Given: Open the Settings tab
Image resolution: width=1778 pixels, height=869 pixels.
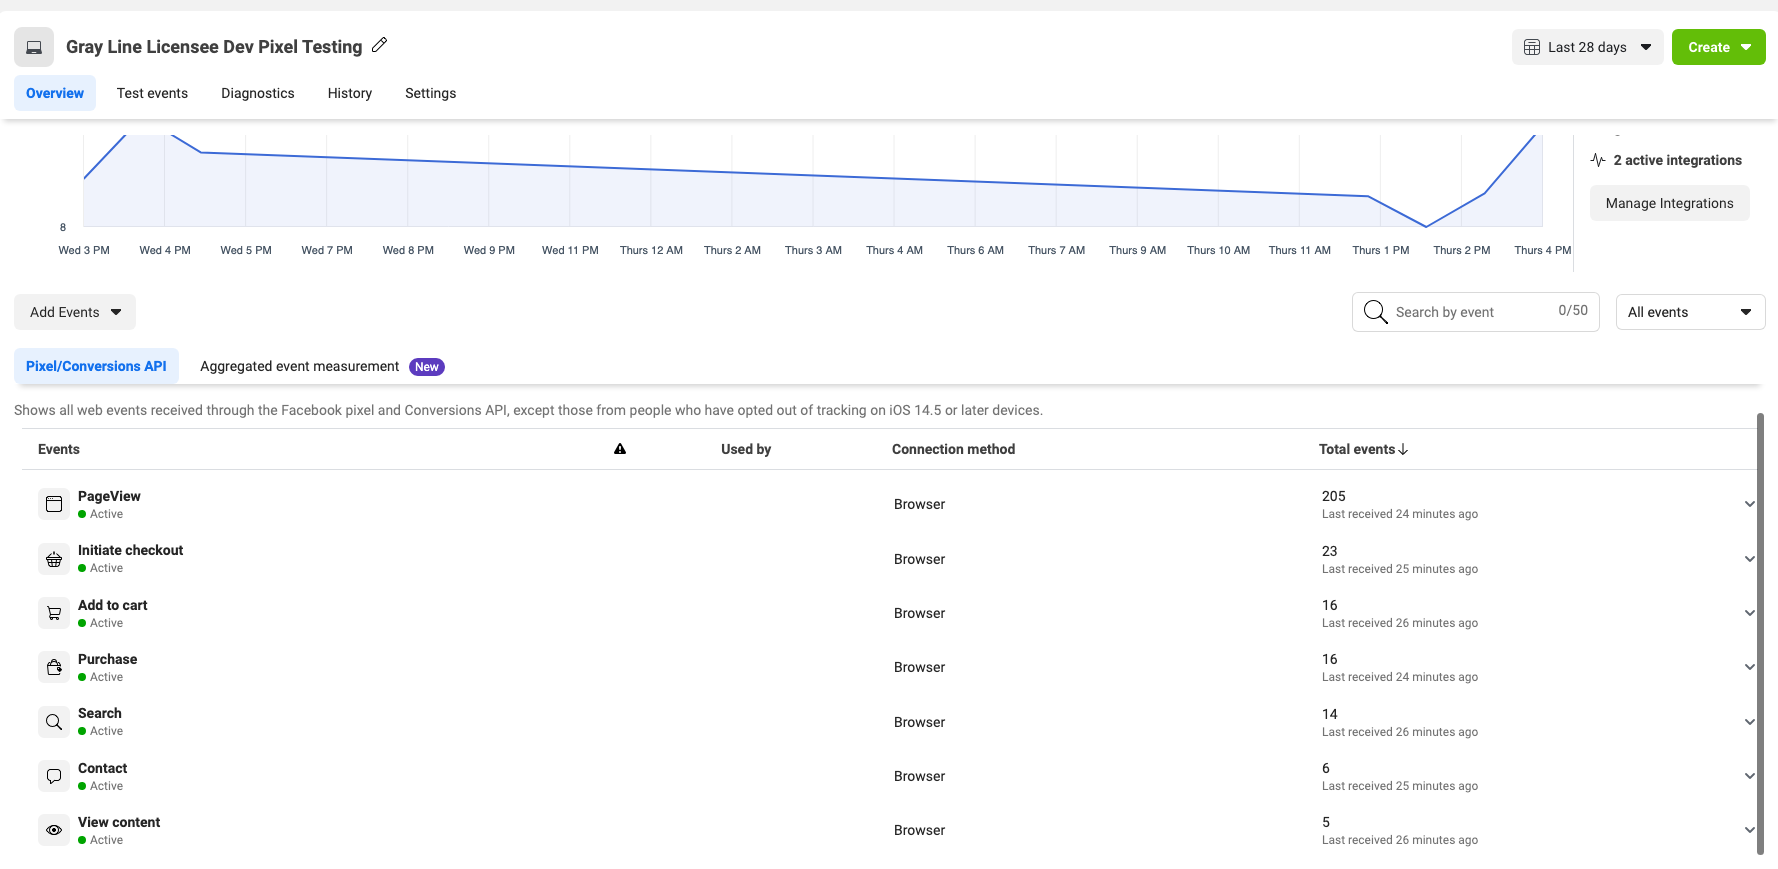Looking at the screenshot, I should [x=430, y=93].
